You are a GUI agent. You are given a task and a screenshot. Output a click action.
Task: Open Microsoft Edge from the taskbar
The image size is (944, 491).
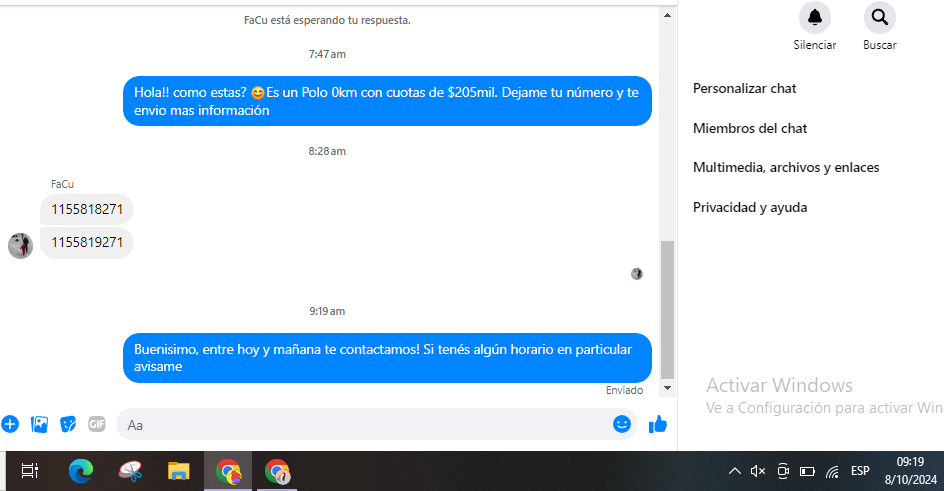click(x=80, y=471)
